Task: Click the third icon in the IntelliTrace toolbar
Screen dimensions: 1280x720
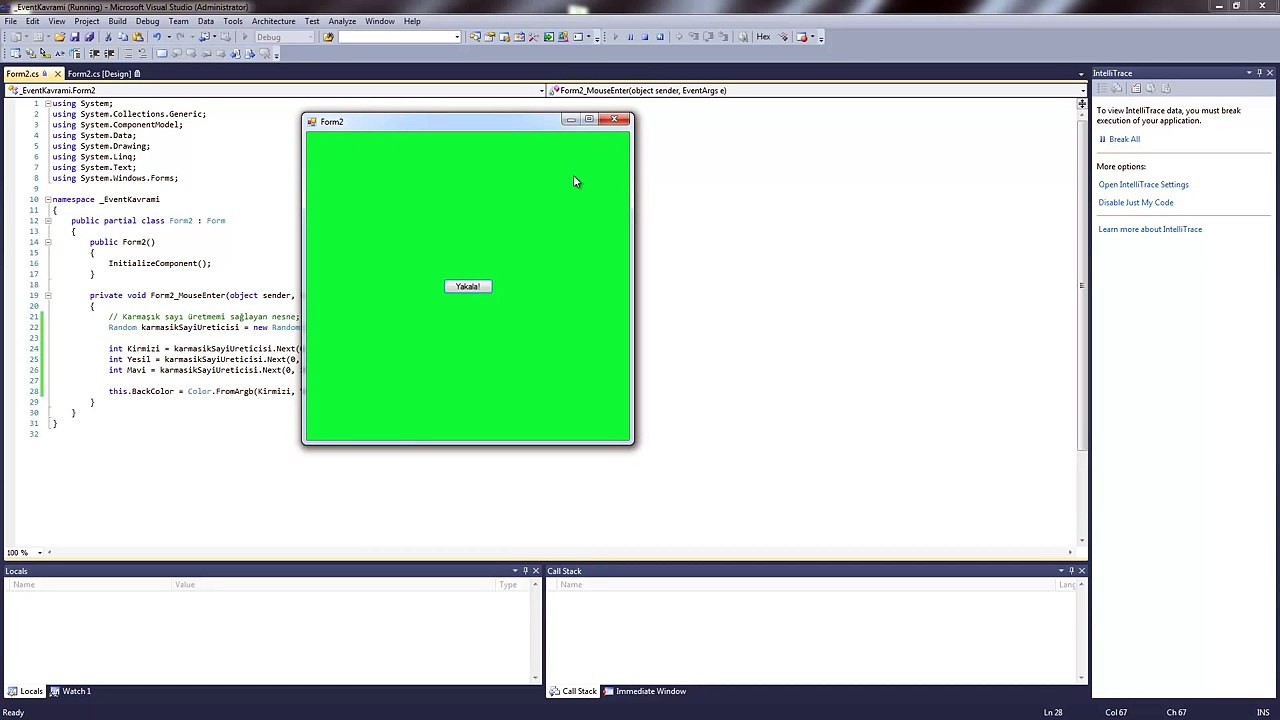Action: [1135, 89]
